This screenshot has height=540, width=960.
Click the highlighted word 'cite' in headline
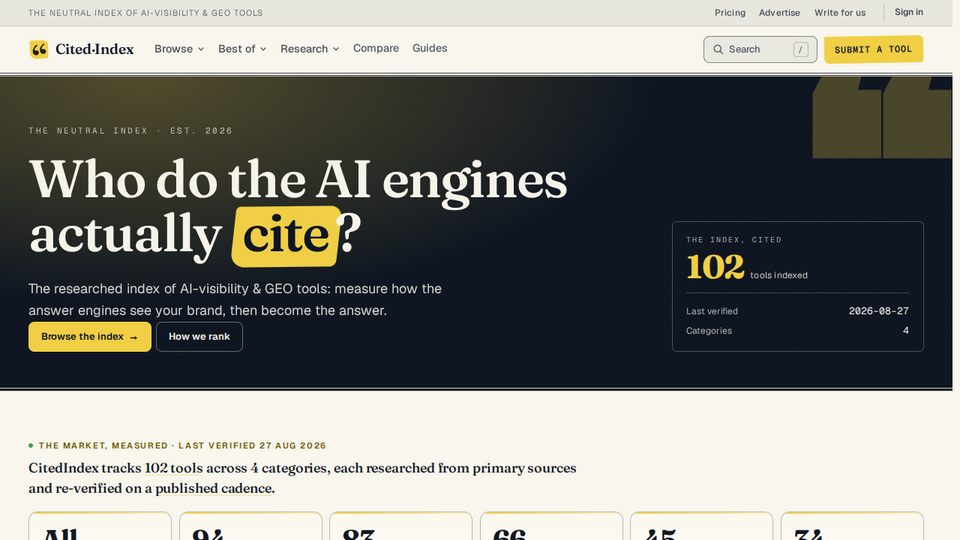click(x=285, y=236)
